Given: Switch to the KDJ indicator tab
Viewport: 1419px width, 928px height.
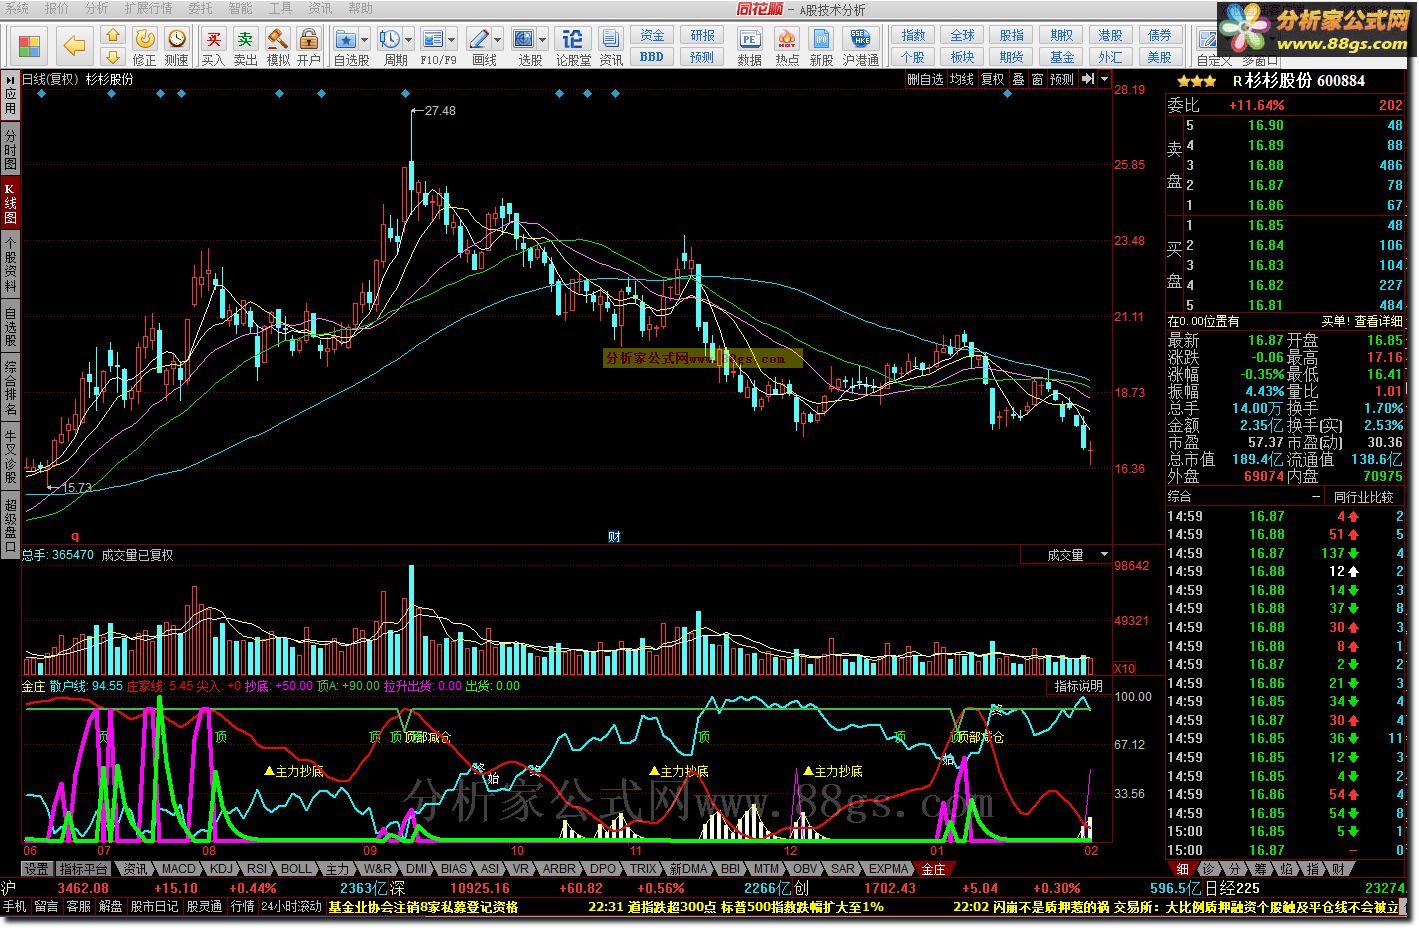Looking at the screenshot, I should coord(220,869).
